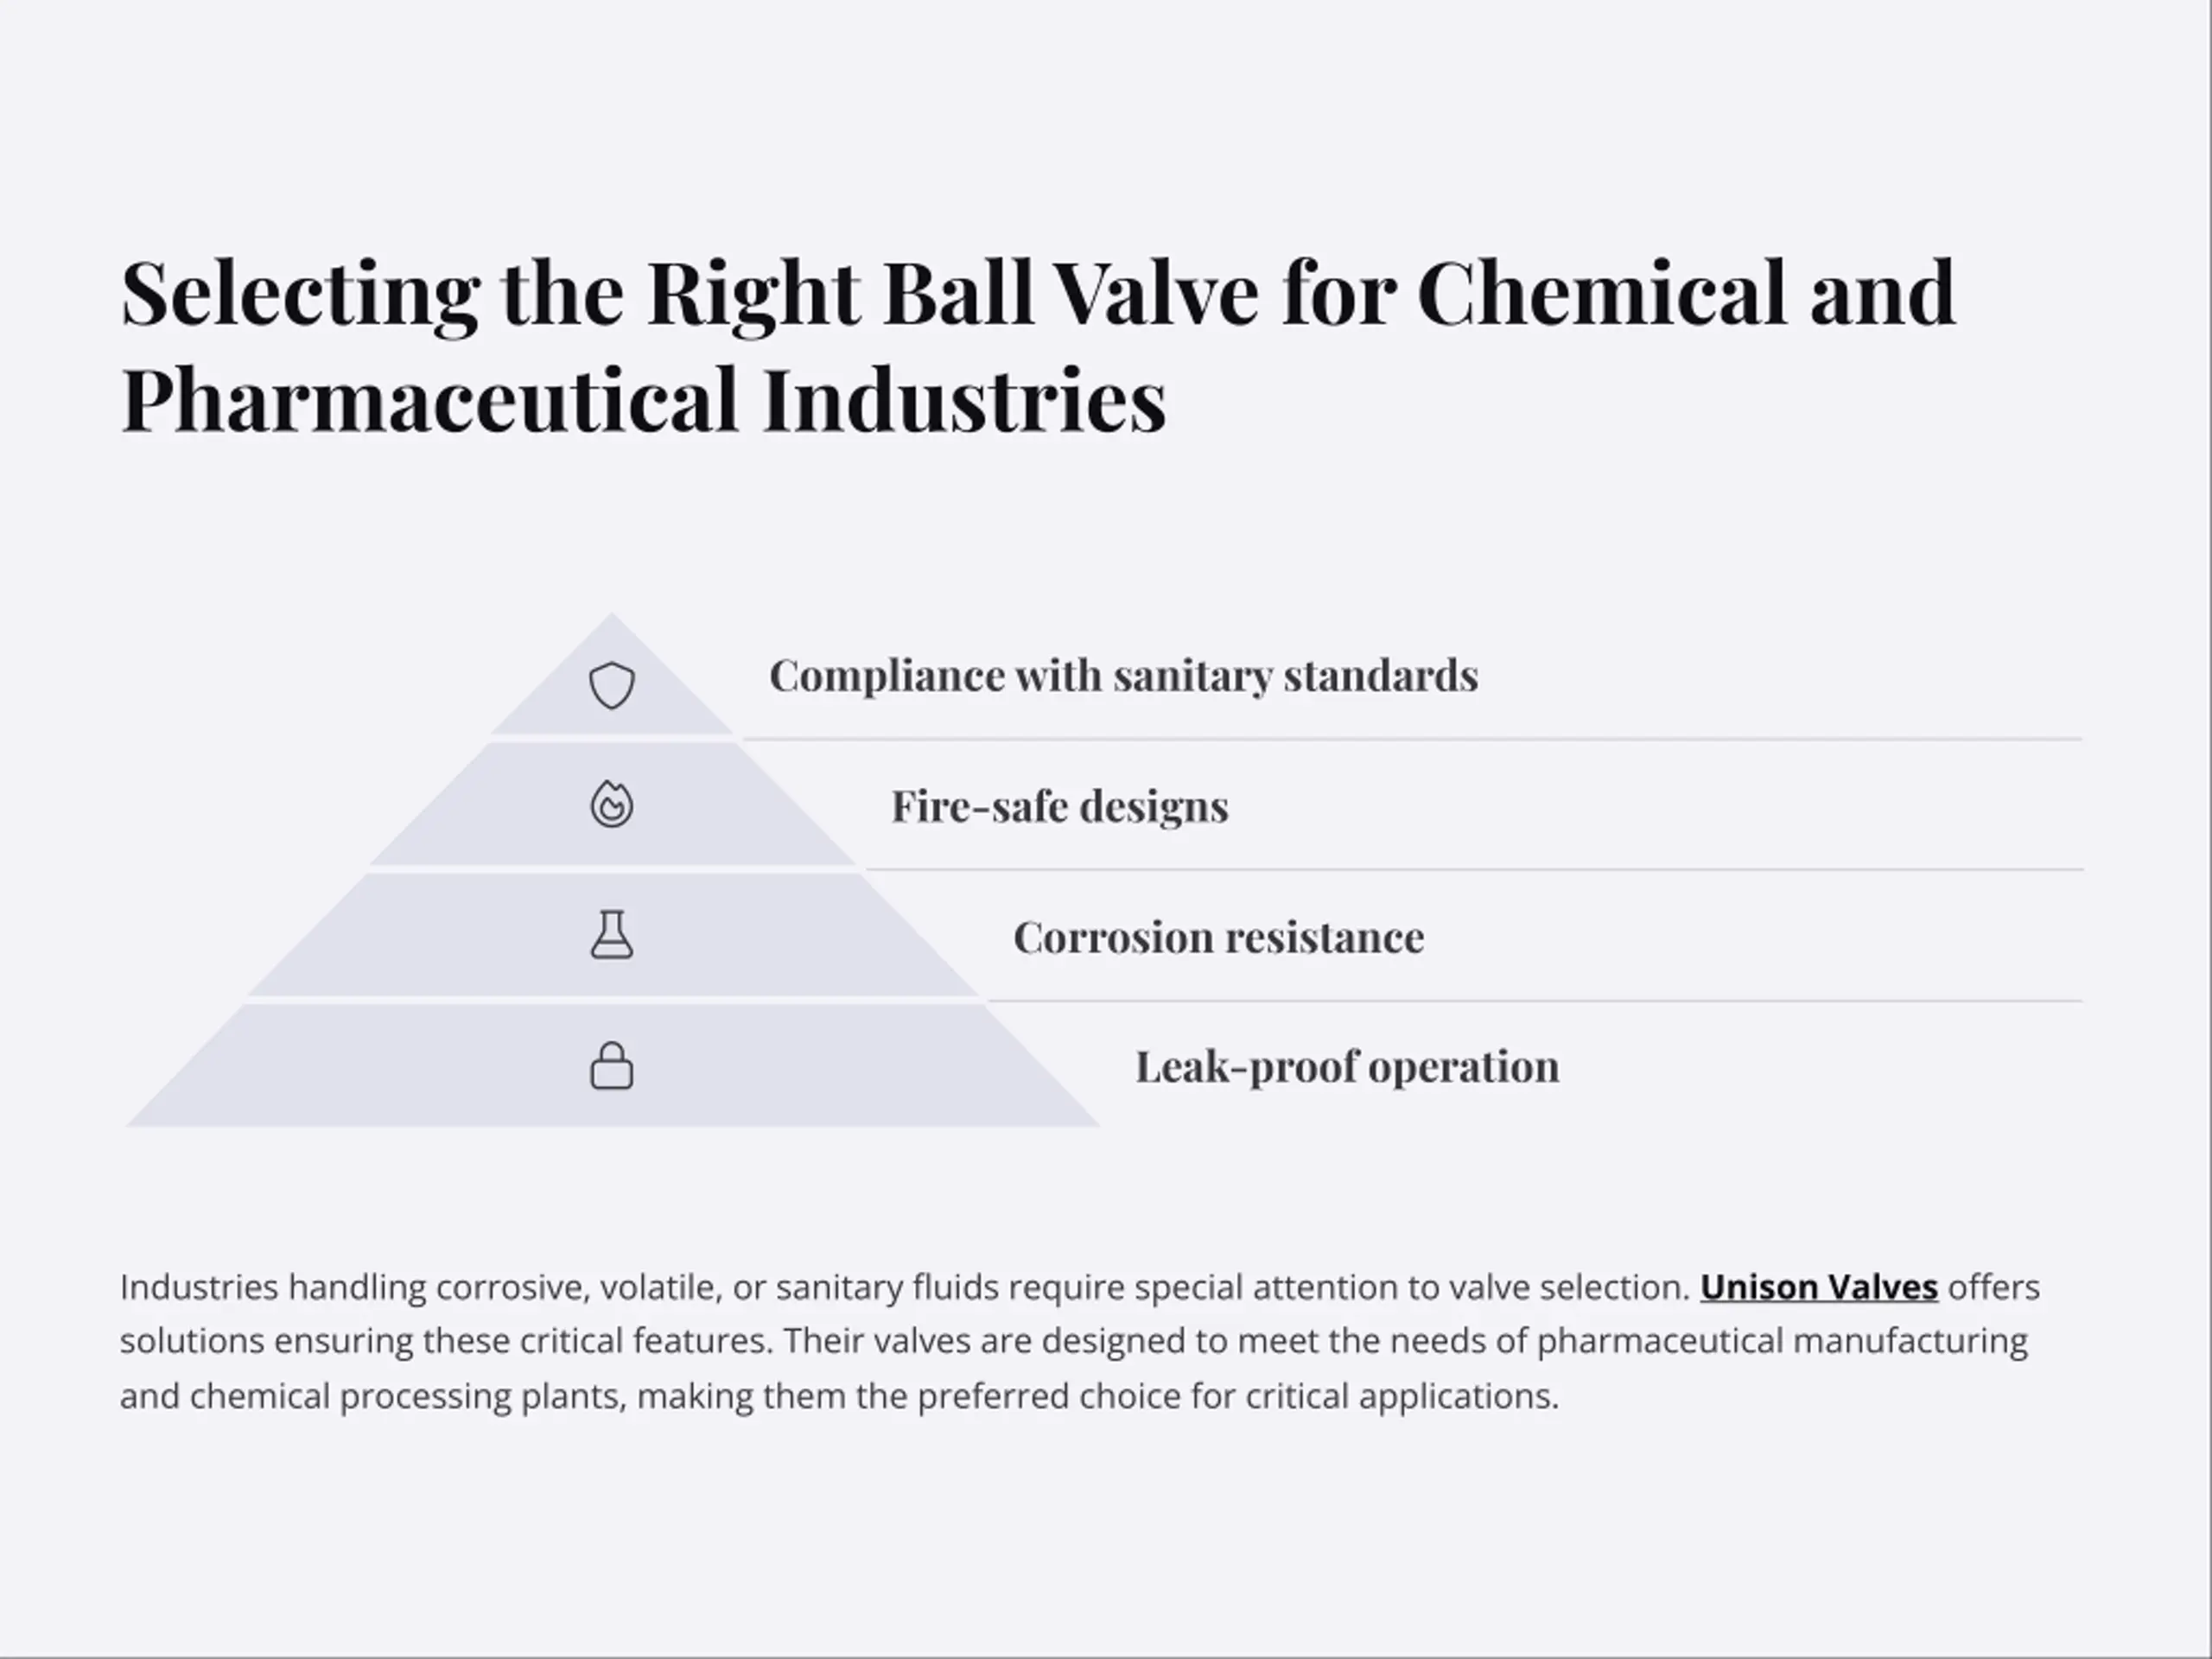Click the flask icon for corrosion resistance

pos(611,935)
